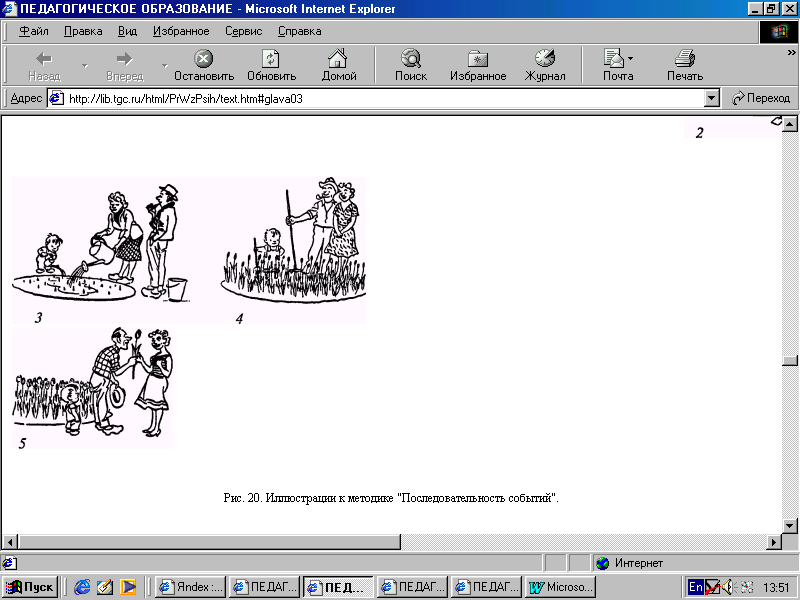This screenshot has width=800, height=600.
Task: Click the vertical scrollbar thumb
Action: pos(790,360)
